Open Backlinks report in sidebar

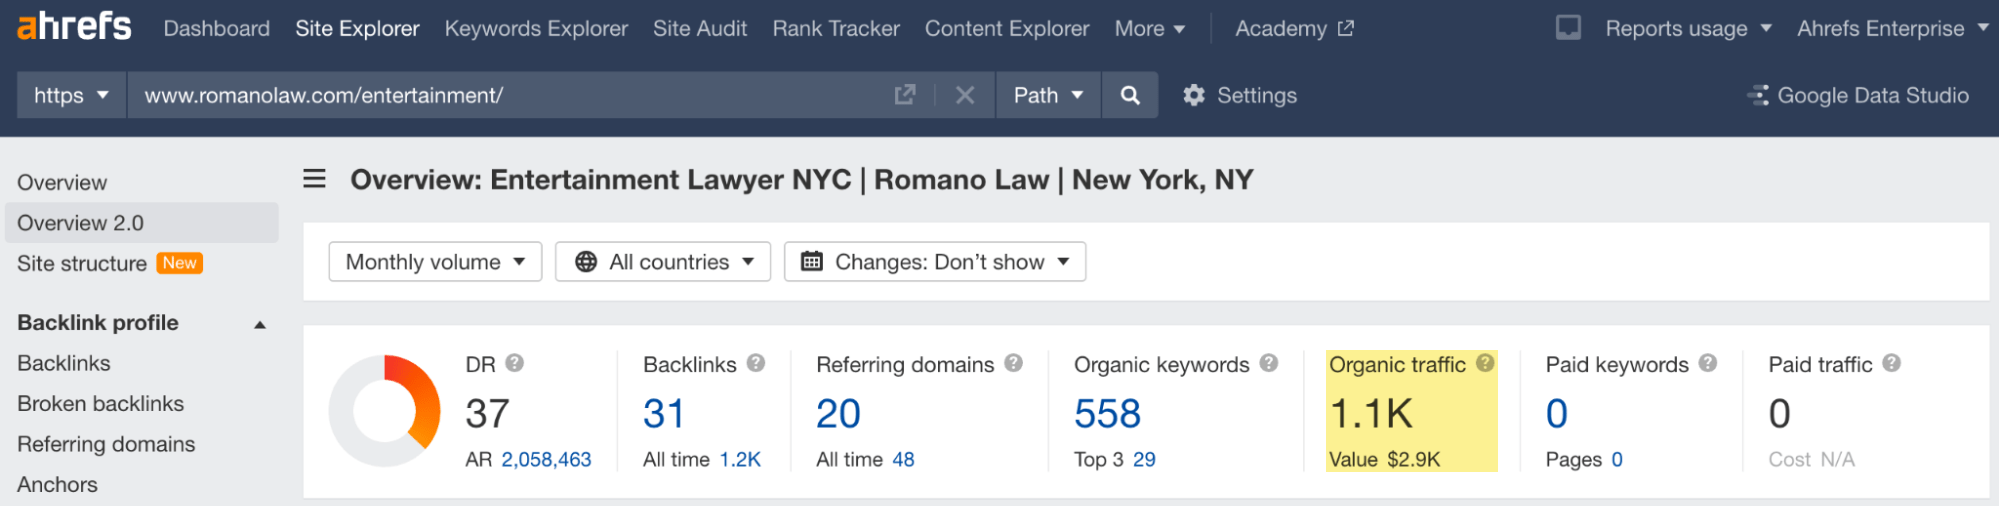point(64,363)
